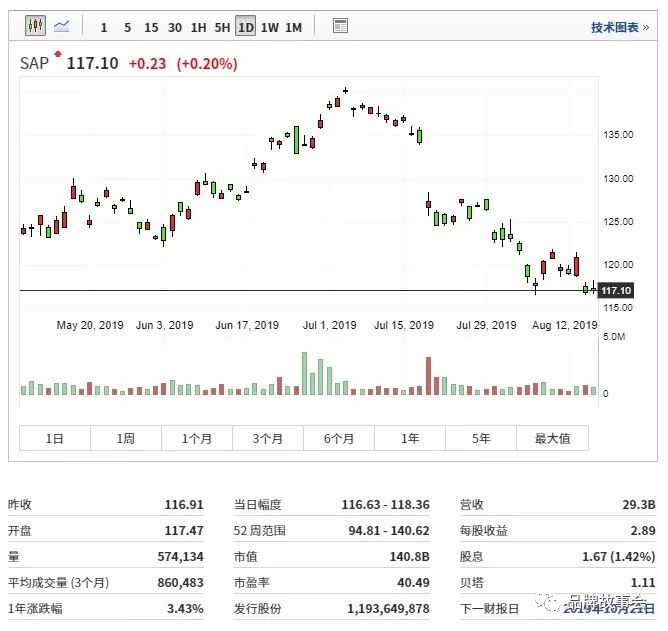This screenshot has height=631, width=668.
Task: Switch to candlestick chart type
Action: point(35,26)
